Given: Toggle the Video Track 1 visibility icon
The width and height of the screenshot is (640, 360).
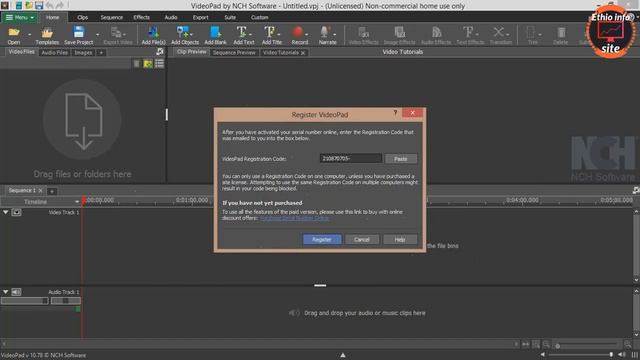Looking at the screenshot, I should click(16, 212).
